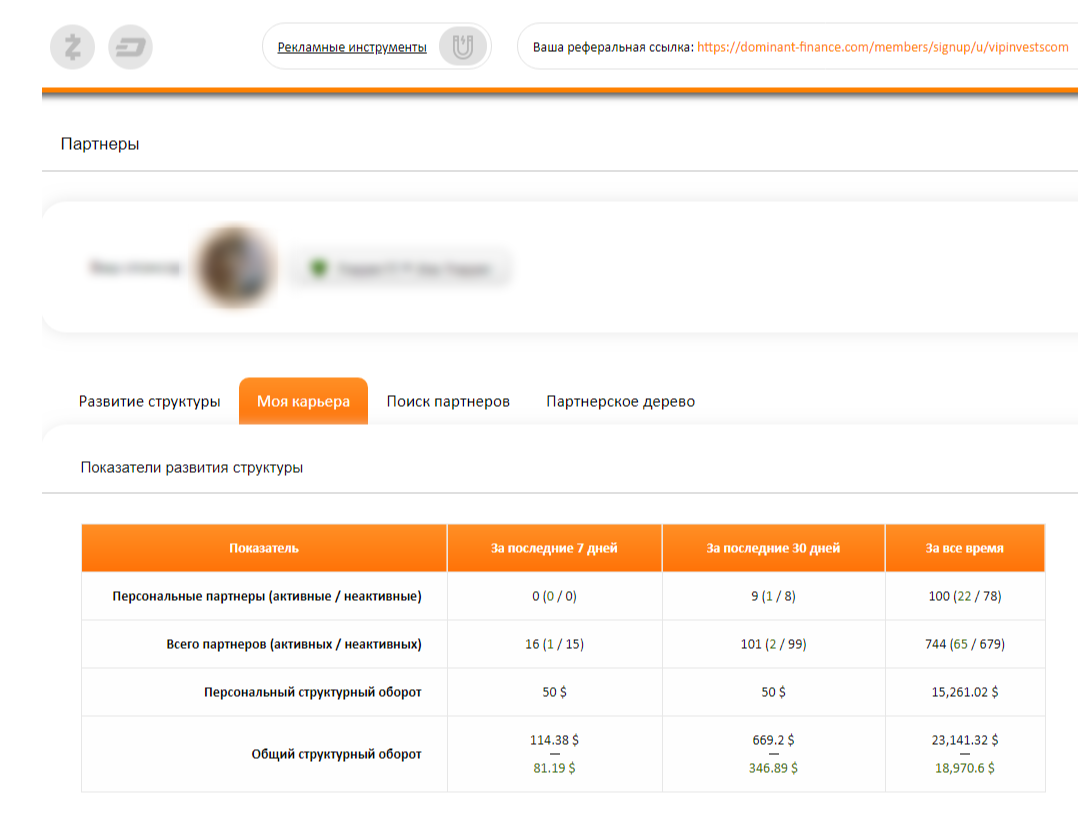Click the green status dot beside avatar

[318, 268]
